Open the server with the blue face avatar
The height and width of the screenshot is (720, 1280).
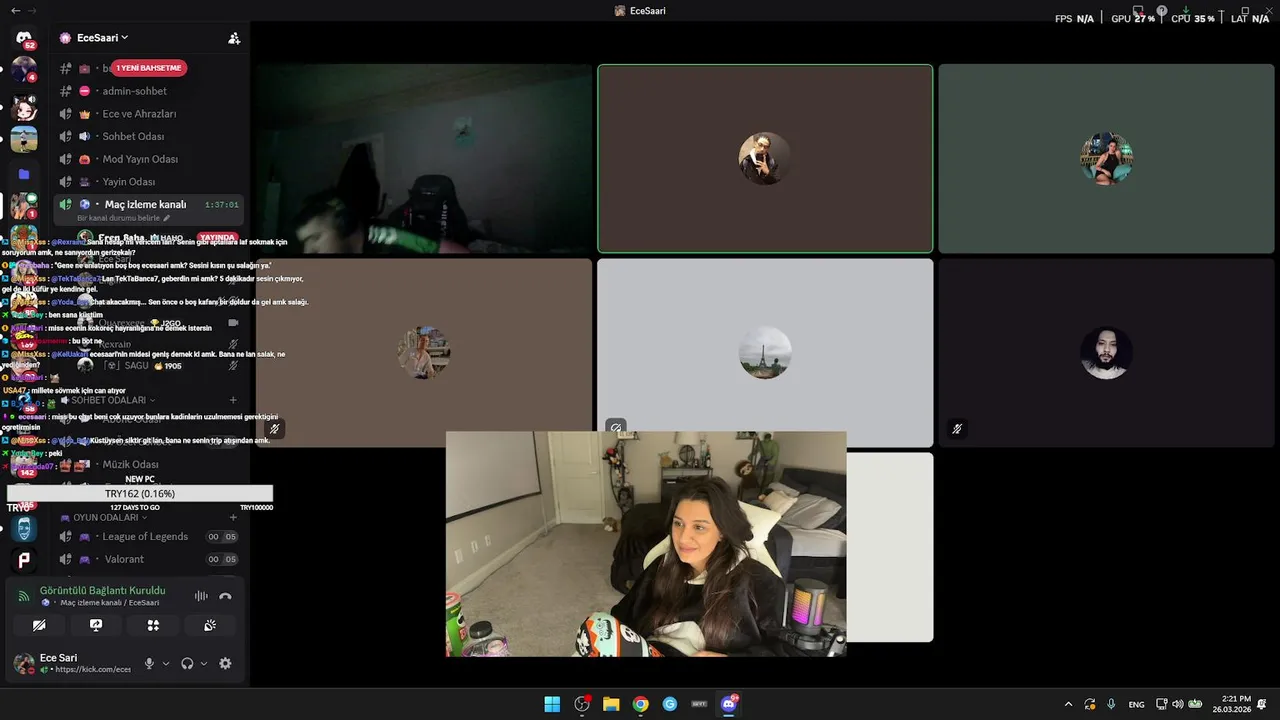(x=24, y=529)
